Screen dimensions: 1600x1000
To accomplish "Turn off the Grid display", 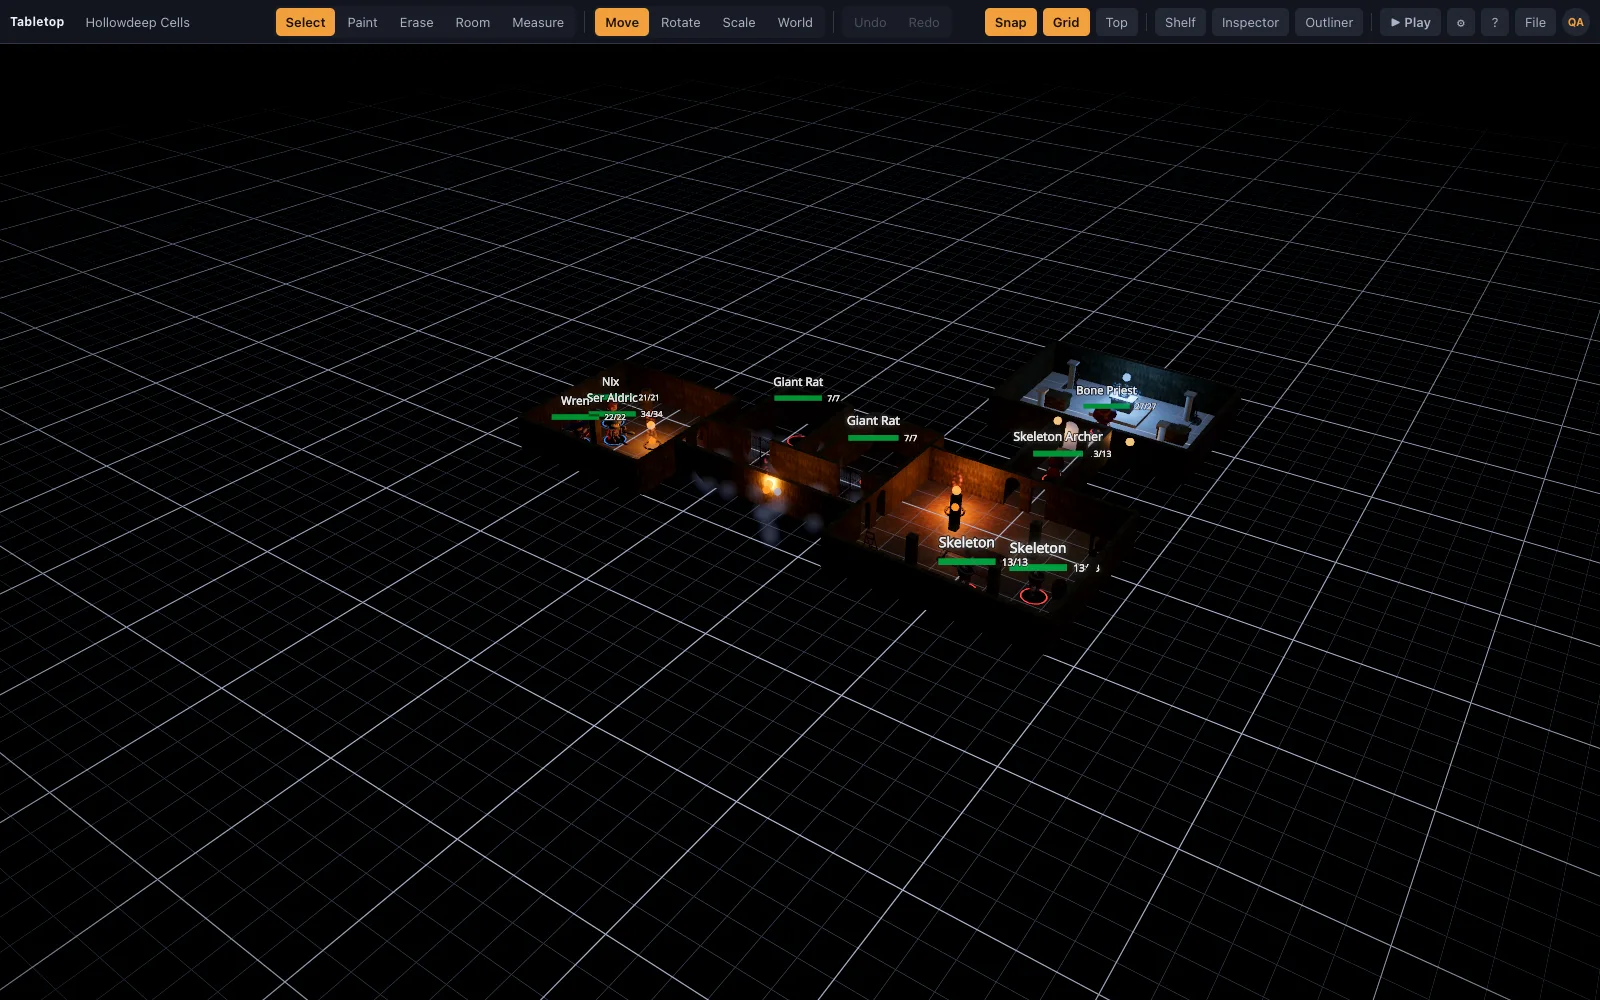I will [x=1066, y=22].
